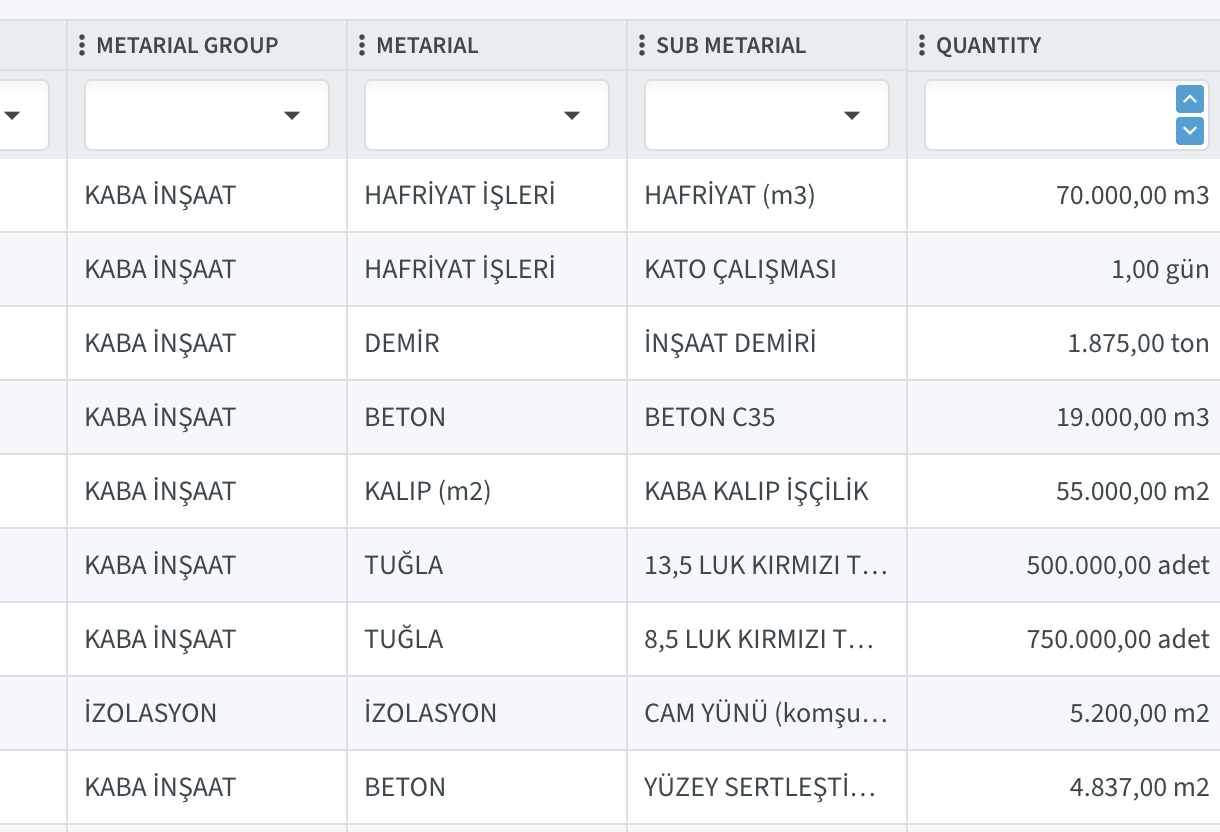Open QUANTITY column menu dots
Screen dimensions: 1220x832
tap(922, 45)
